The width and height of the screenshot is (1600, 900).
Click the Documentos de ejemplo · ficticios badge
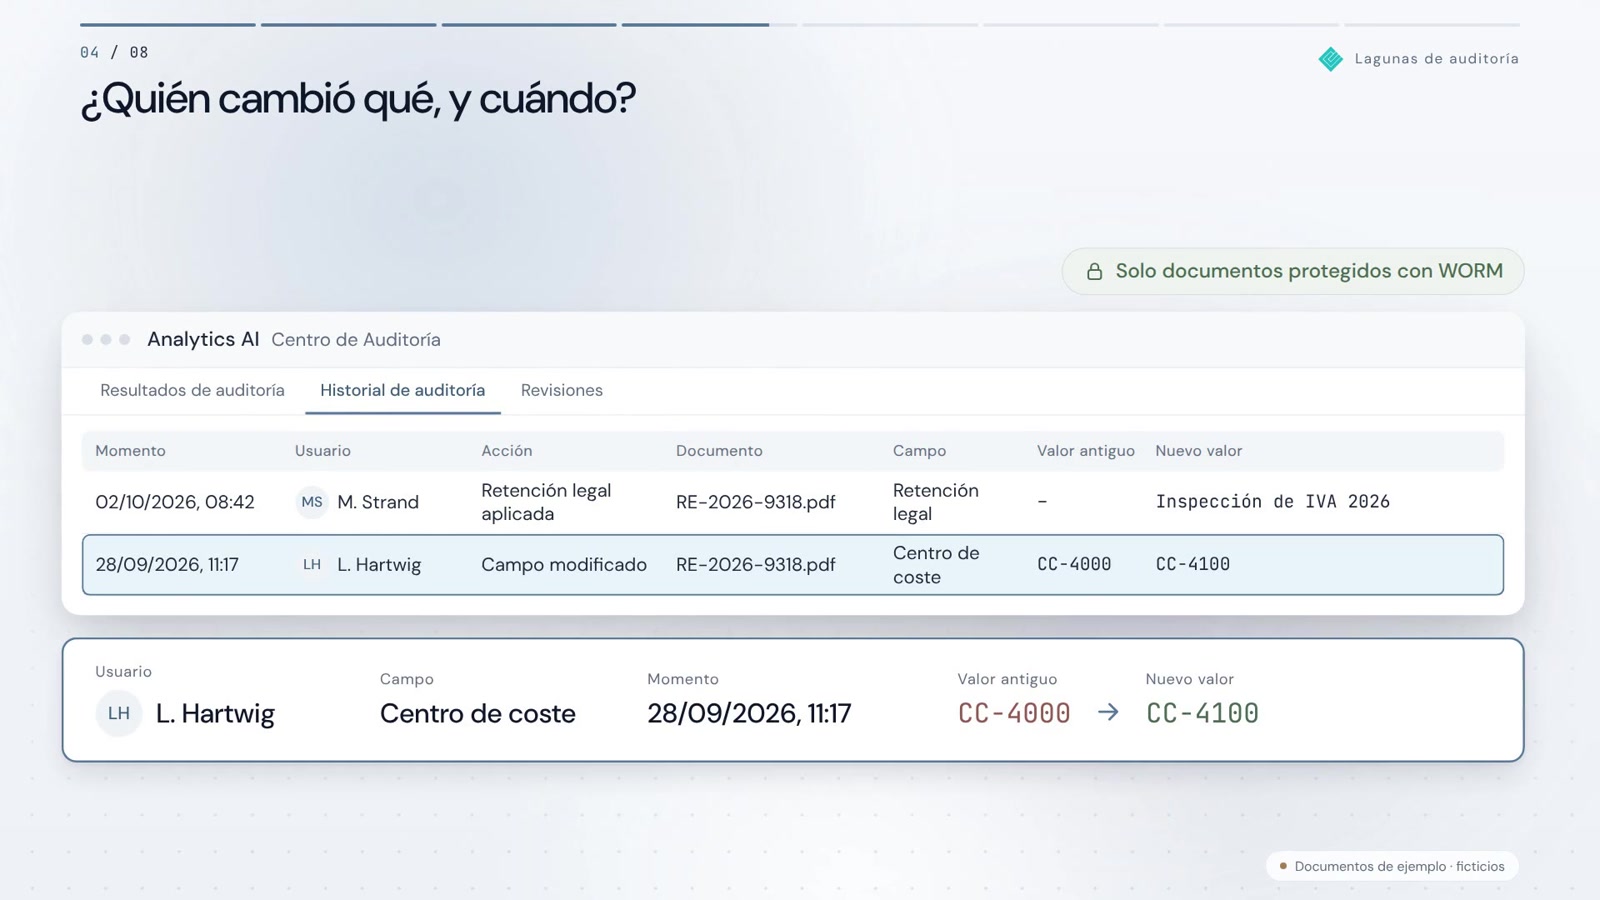point(1392,867)
